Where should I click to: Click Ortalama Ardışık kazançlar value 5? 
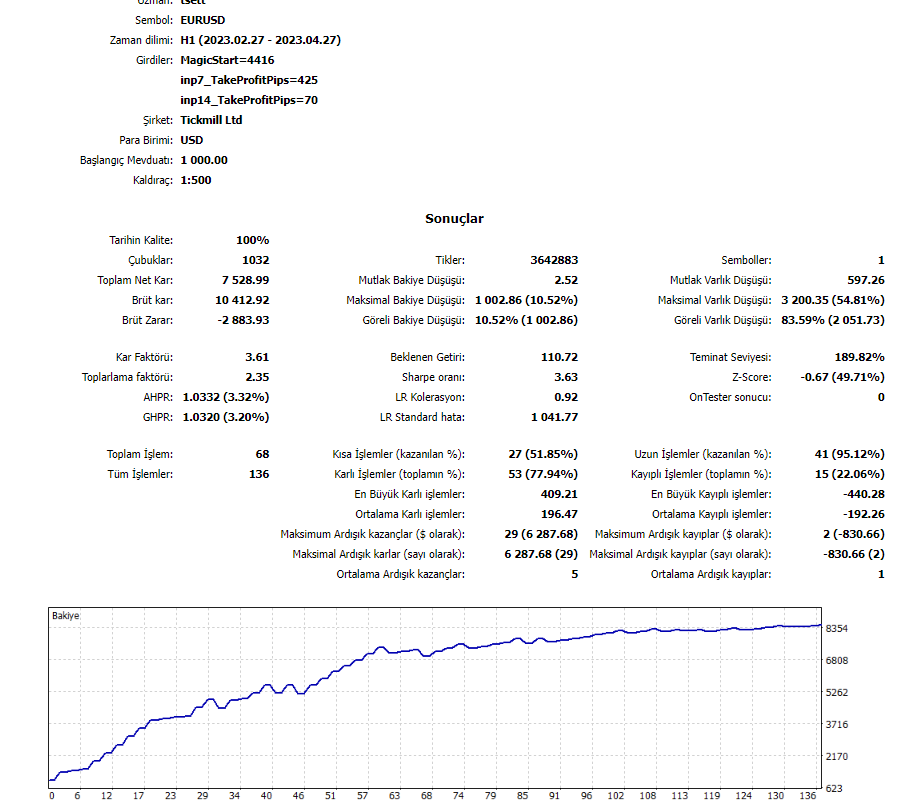574,574
